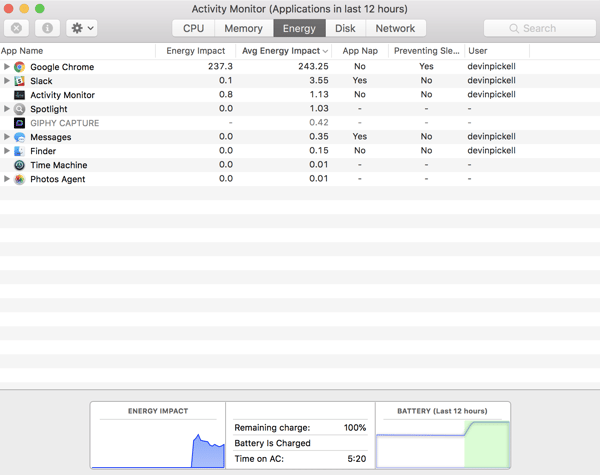Click the Time Machine clock icon

[20, 165]
